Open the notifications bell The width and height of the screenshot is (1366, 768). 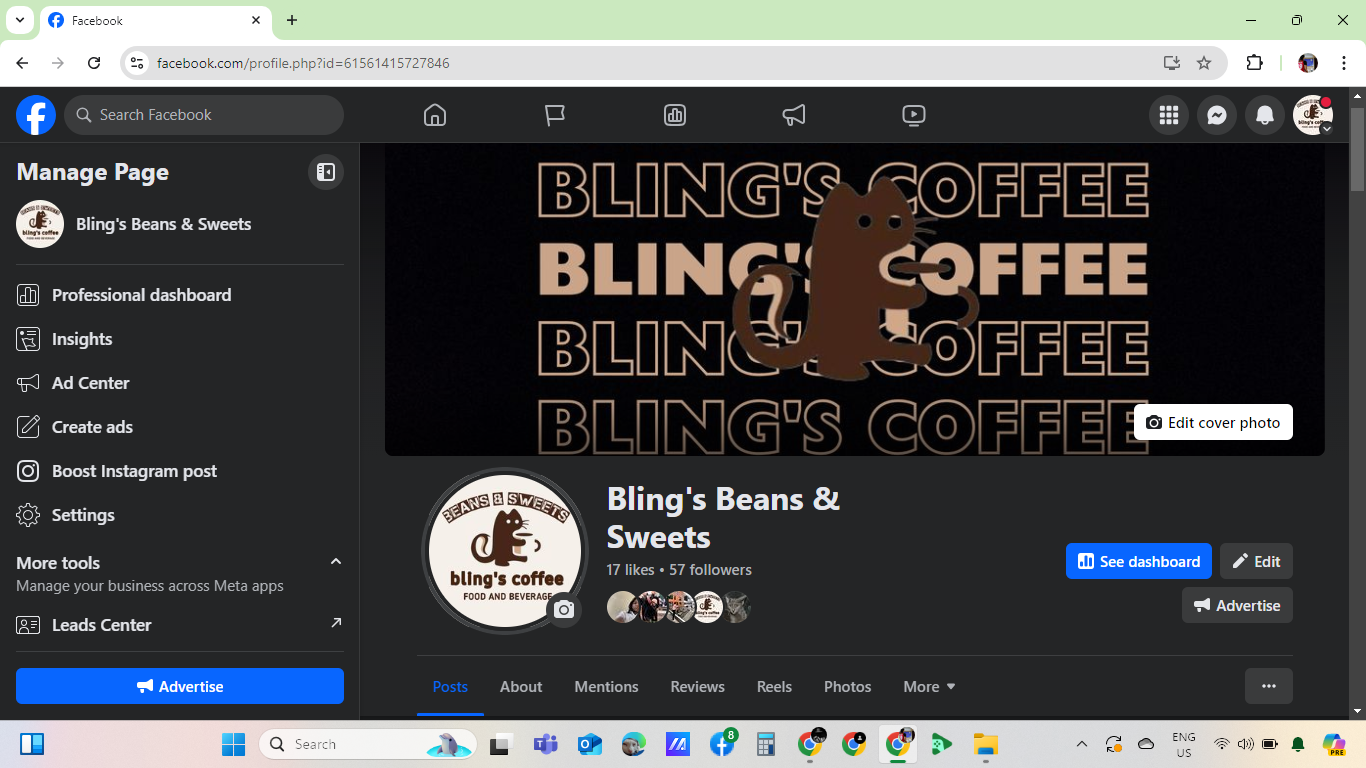click(x=1265, y=115)
